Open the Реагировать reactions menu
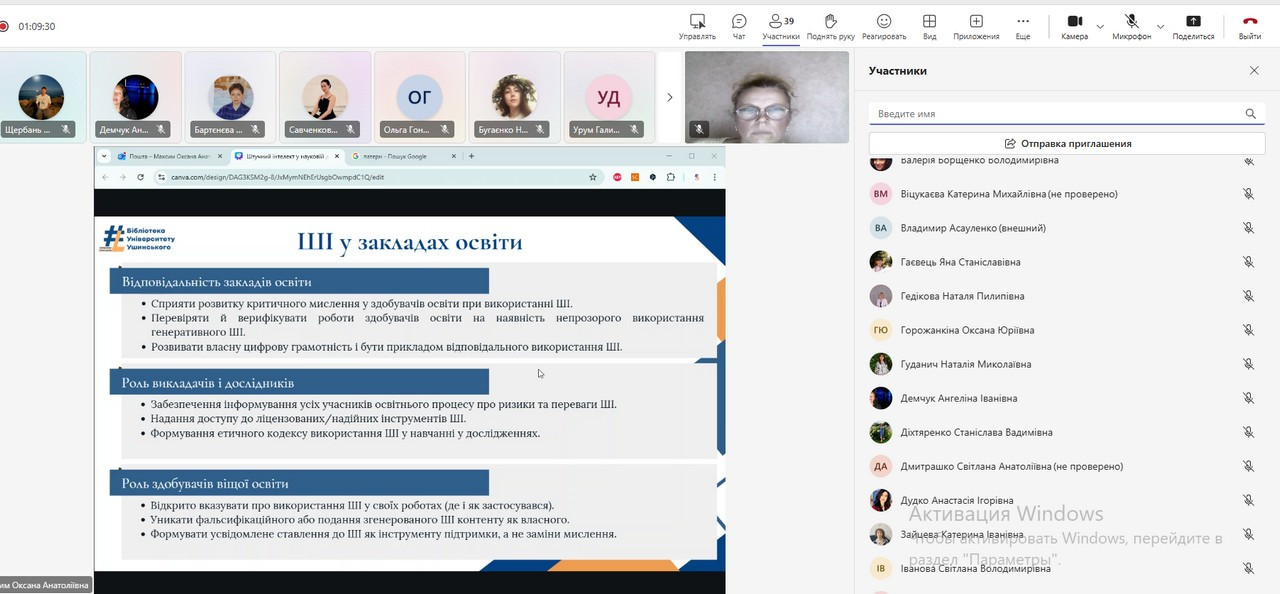The image size is (1280, 594). [x=884, y=26]
